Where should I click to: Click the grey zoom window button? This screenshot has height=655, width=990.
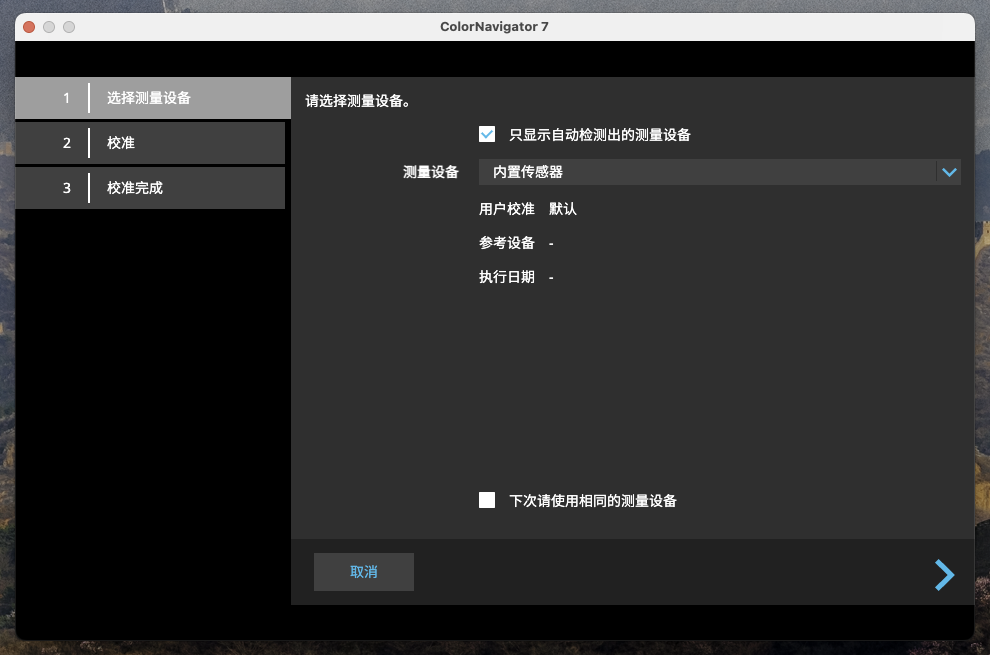69,27
